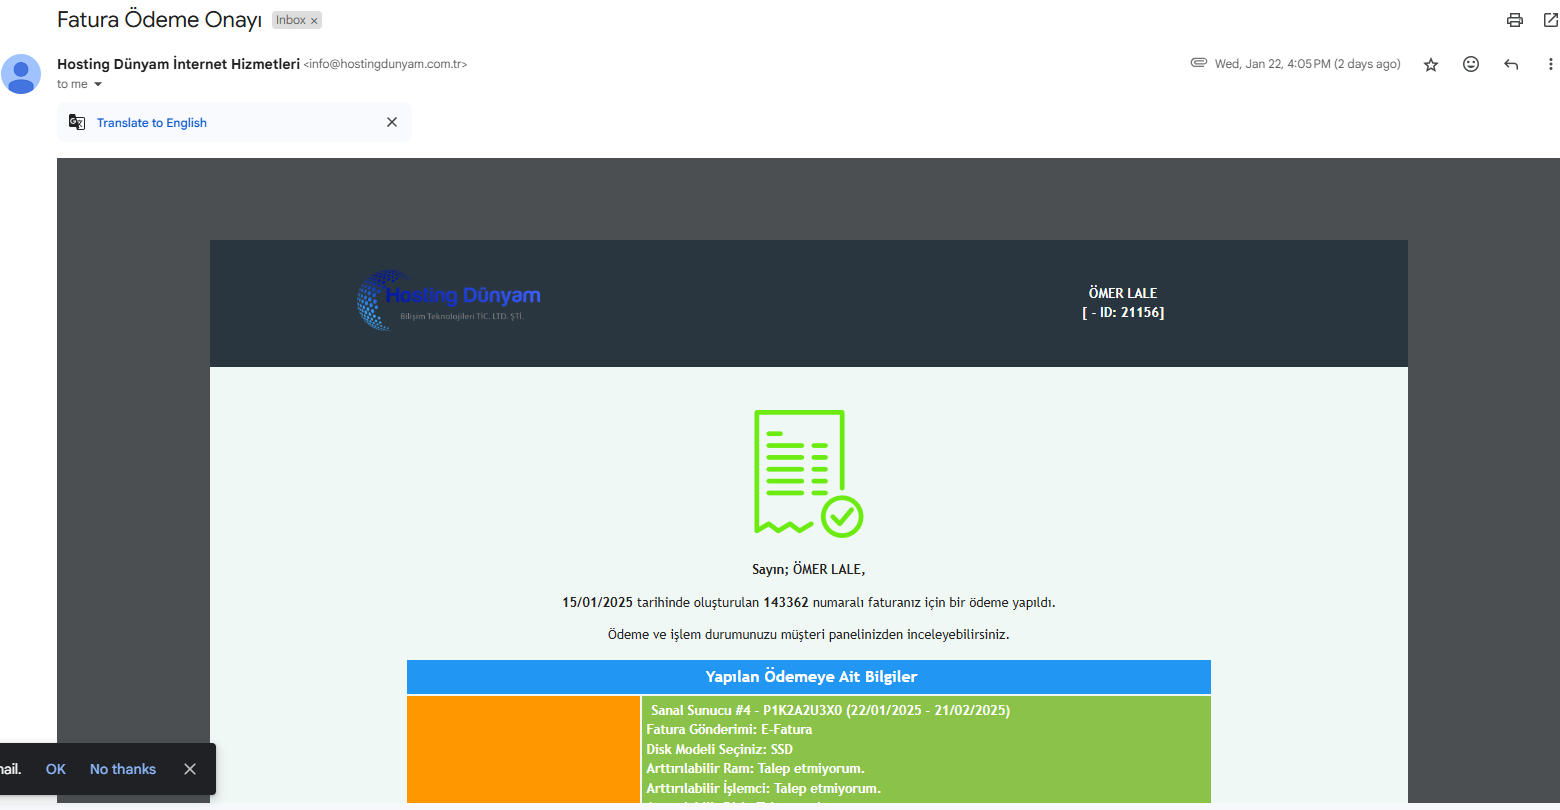Click sender name Hosting Dünyam İnternet Hizmetleri
The image size is (1560, 810).
(178, 64)
